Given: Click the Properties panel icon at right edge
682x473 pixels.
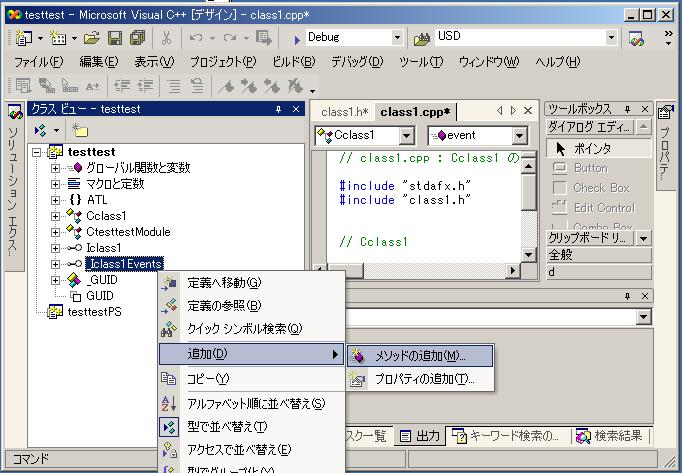Looking at the screenshot, I should (665, 112).
